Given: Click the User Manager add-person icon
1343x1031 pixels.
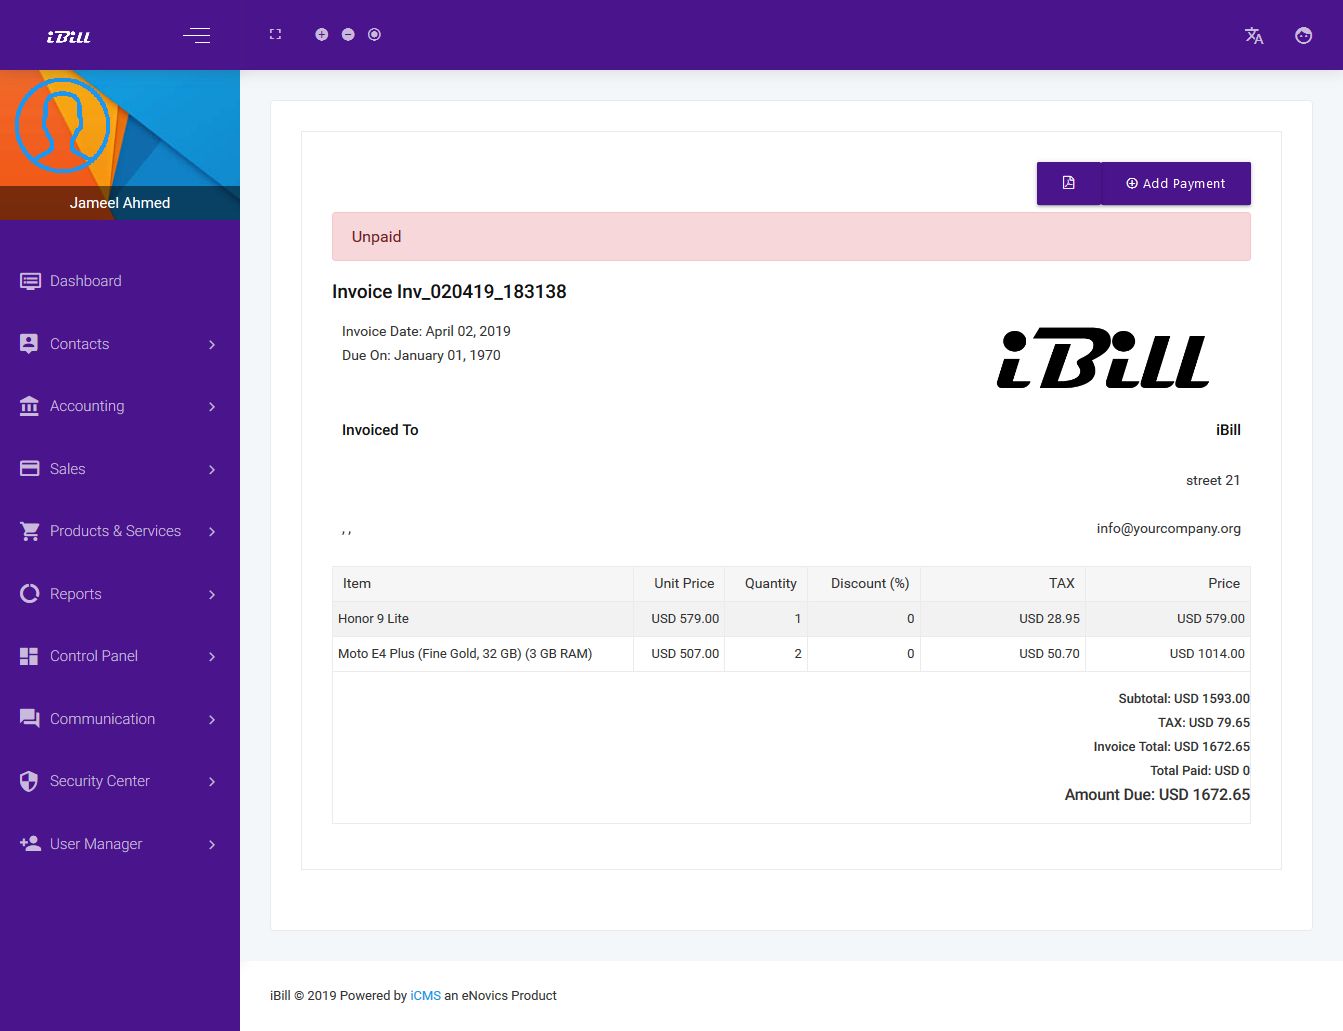Looking at the screenshot, I should tap(30, 844).
